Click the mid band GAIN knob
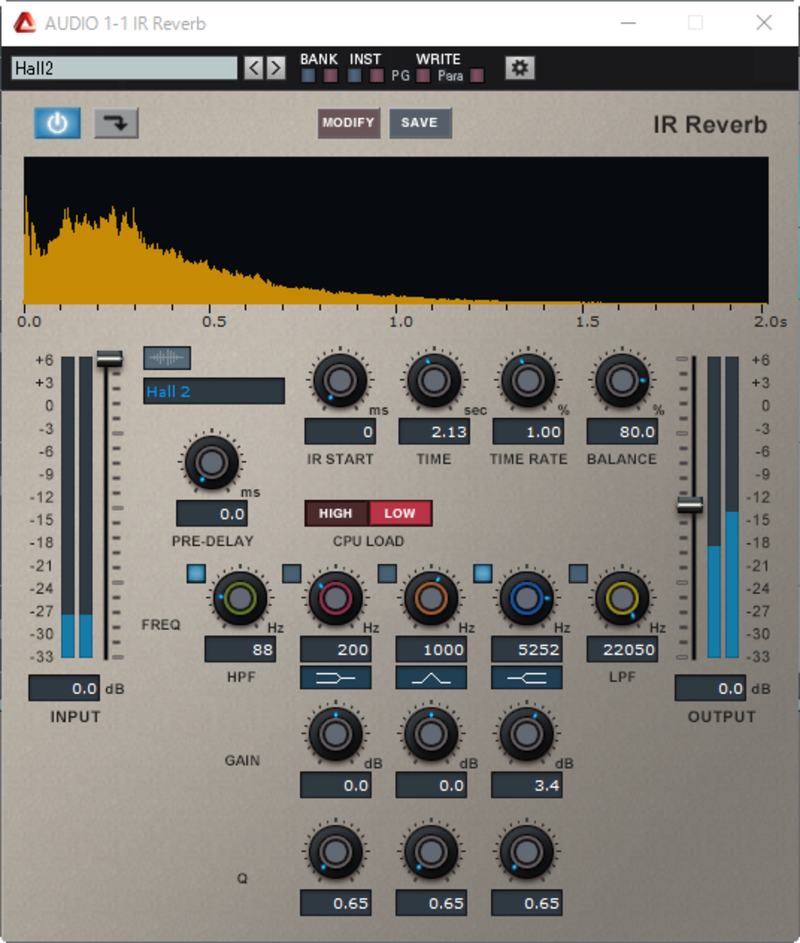The width and height of the screenshot is (800, 943). point(431,734)
